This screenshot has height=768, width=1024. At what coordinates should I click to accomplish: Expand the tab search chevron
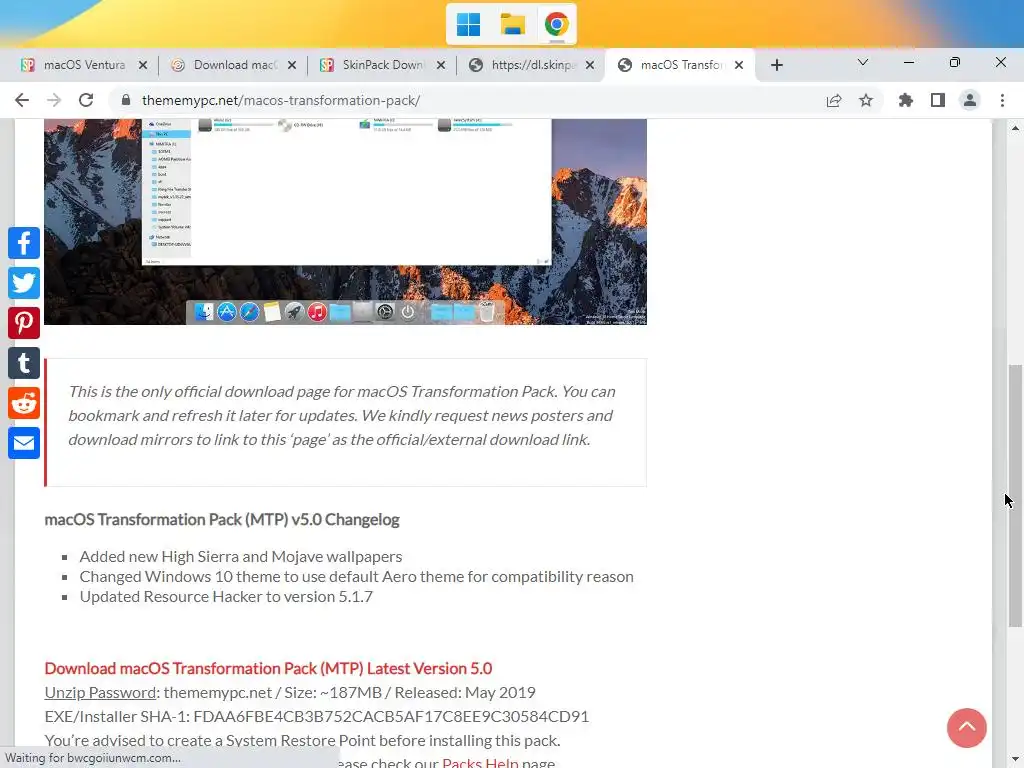coord(863,63)
